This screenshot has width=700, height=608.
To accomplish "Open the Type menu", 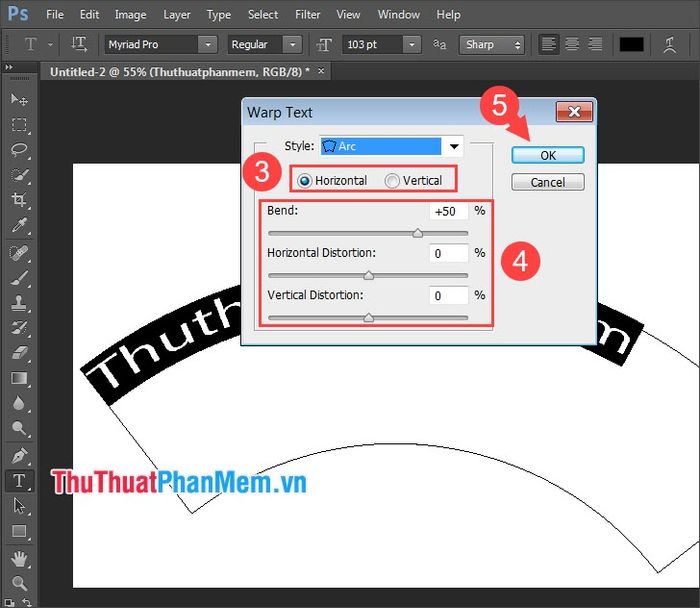I will pyautogui.click(x=219, y=15).
